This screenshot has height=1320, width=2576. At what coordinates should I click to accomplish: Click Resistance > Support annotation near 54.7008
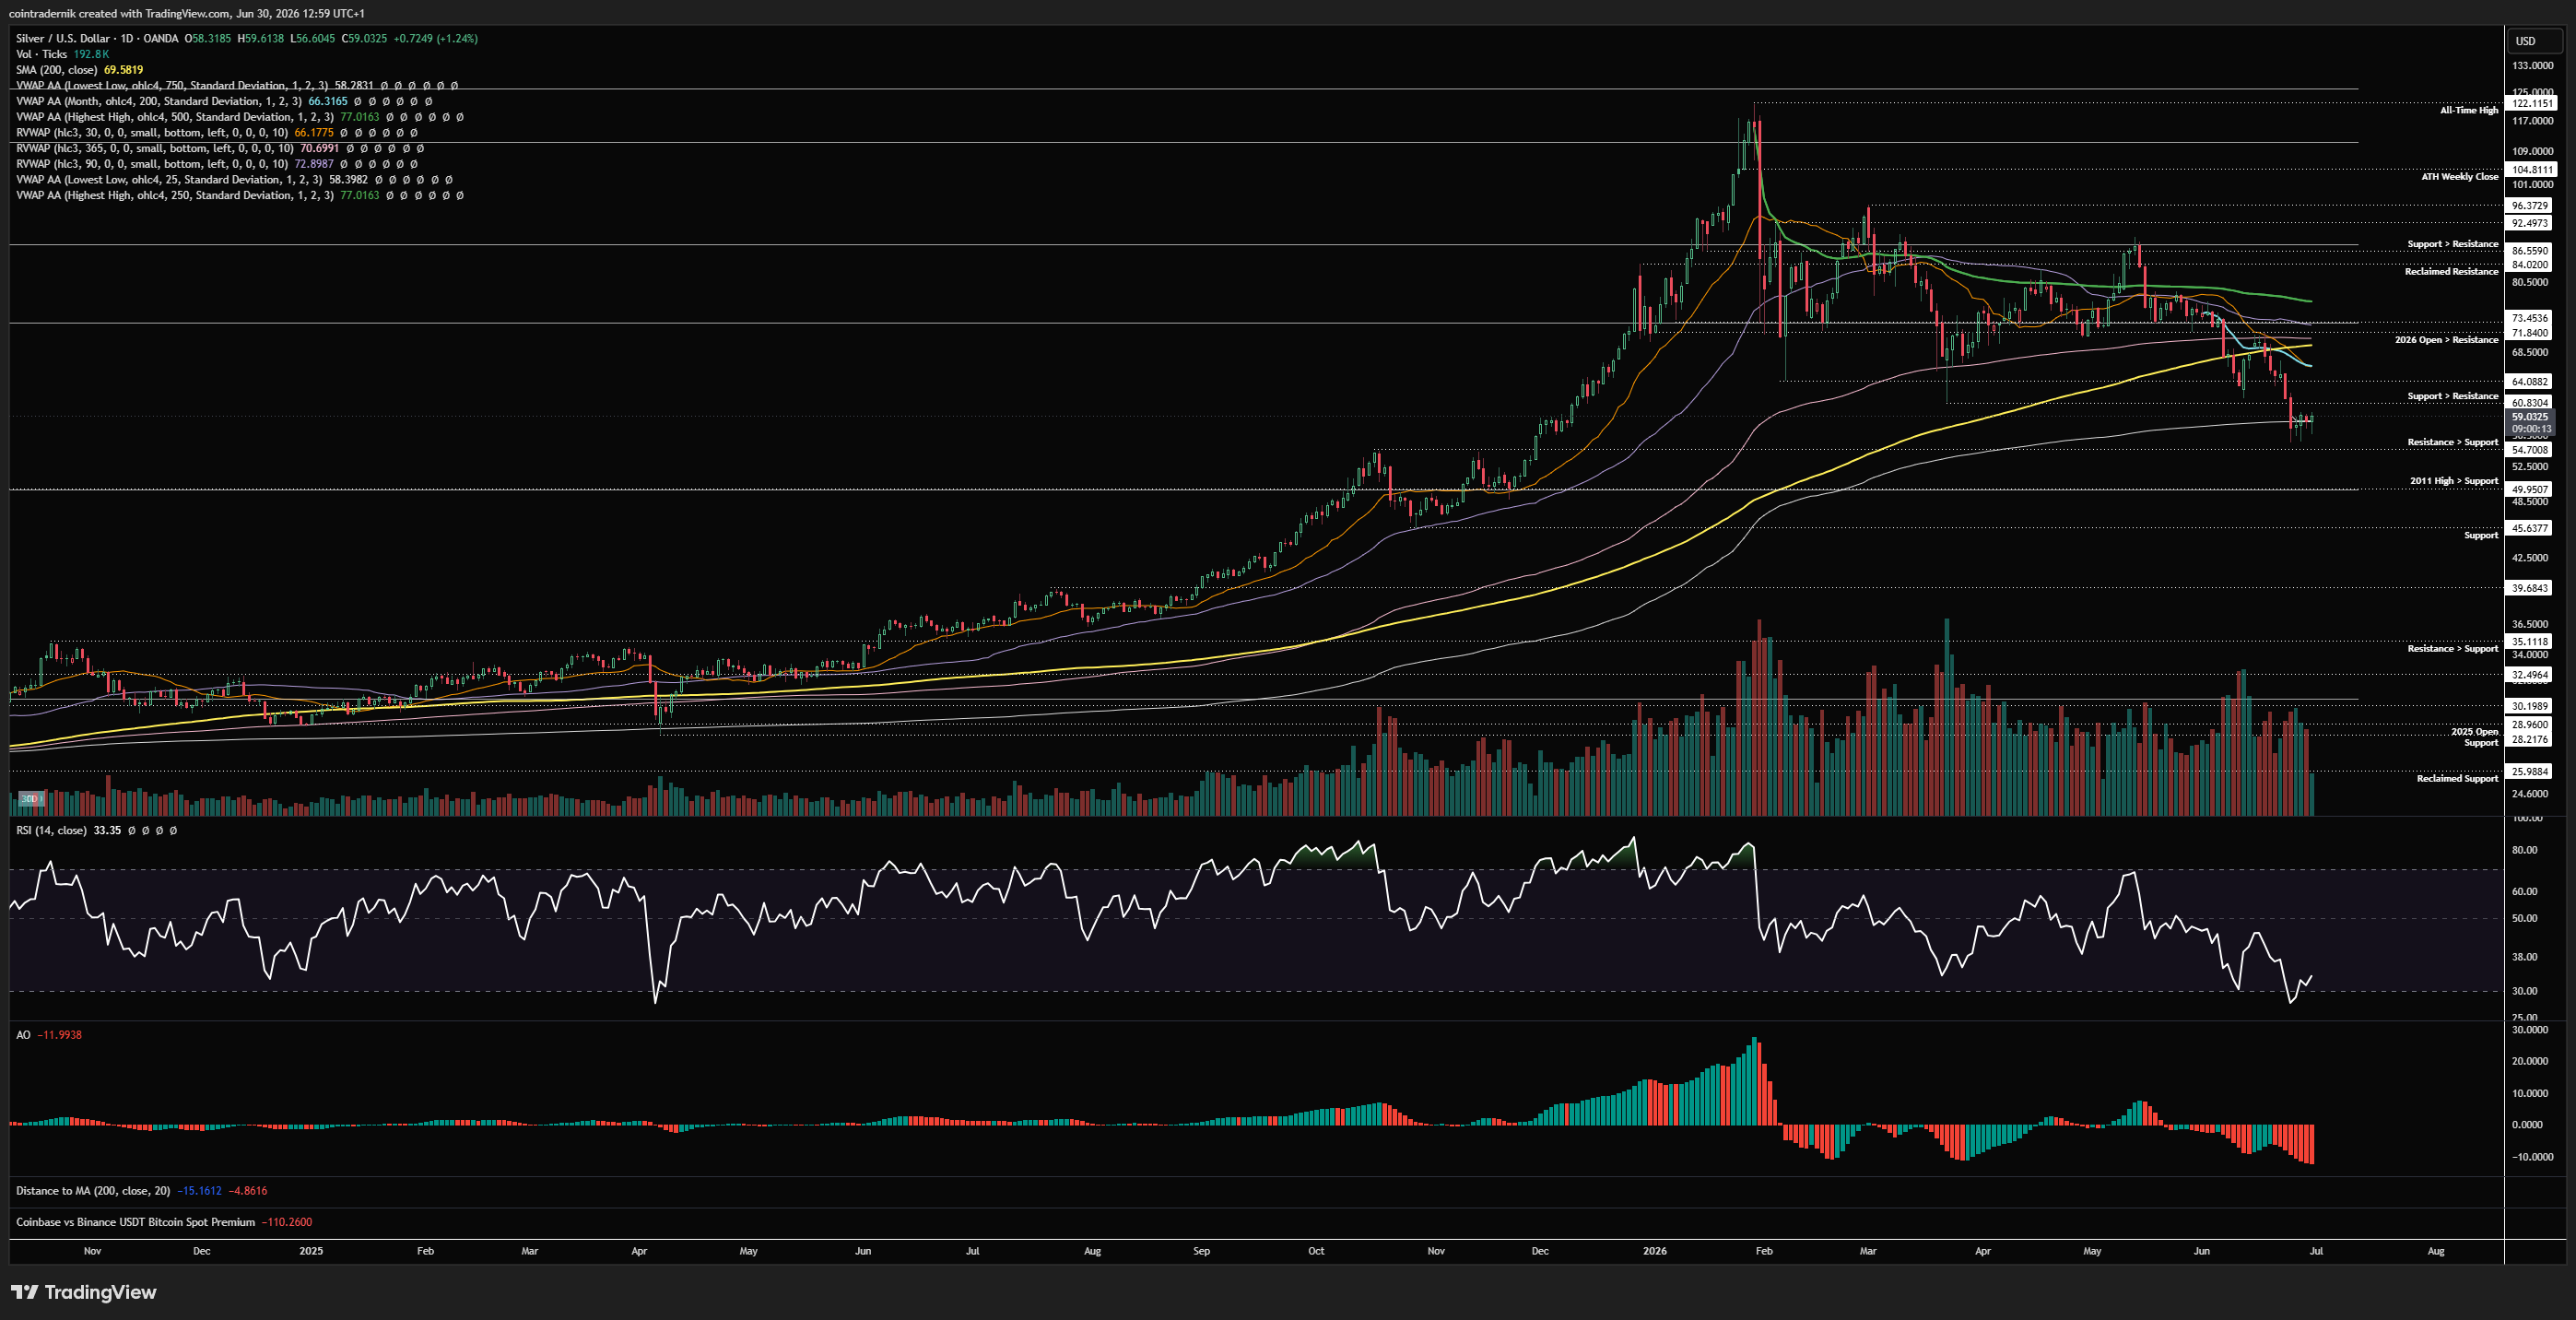(x=2452, y=442)
